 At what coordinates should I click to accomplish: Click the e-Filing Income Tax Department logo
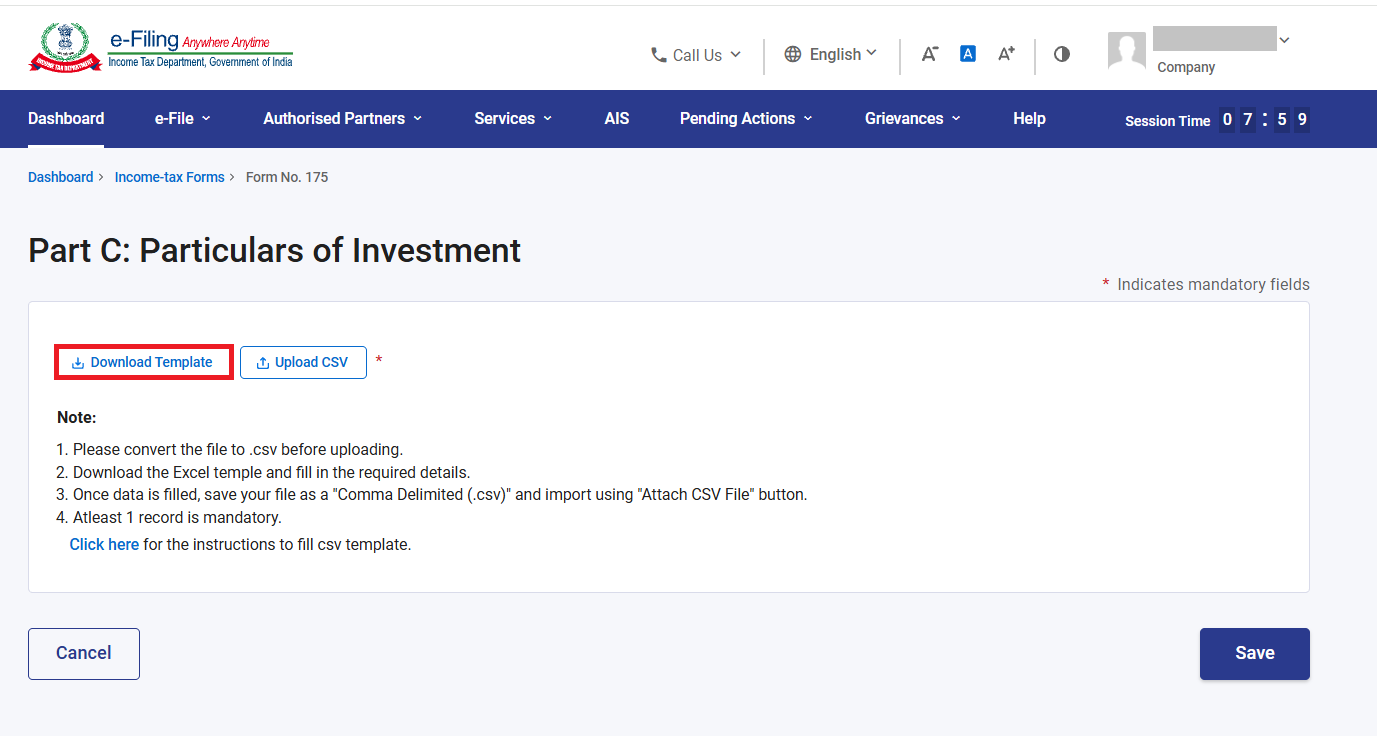tap(161, 48)
